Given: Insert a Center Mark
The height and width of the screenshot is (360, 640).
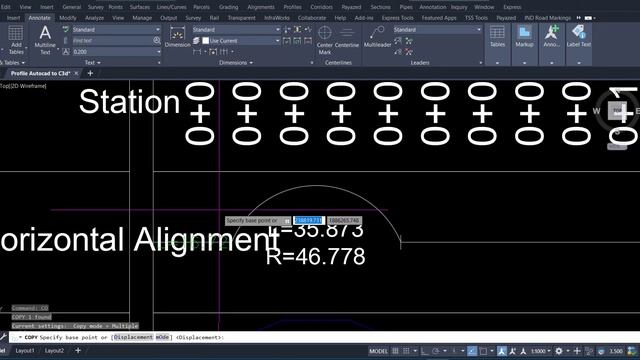Looking at the screenshot, I should tap(324, 40).
